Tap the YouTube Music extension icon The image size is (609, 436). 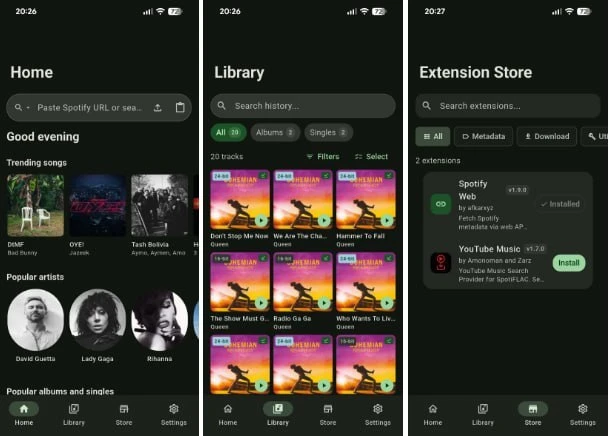pyautogui.click(x=441, y=263)
